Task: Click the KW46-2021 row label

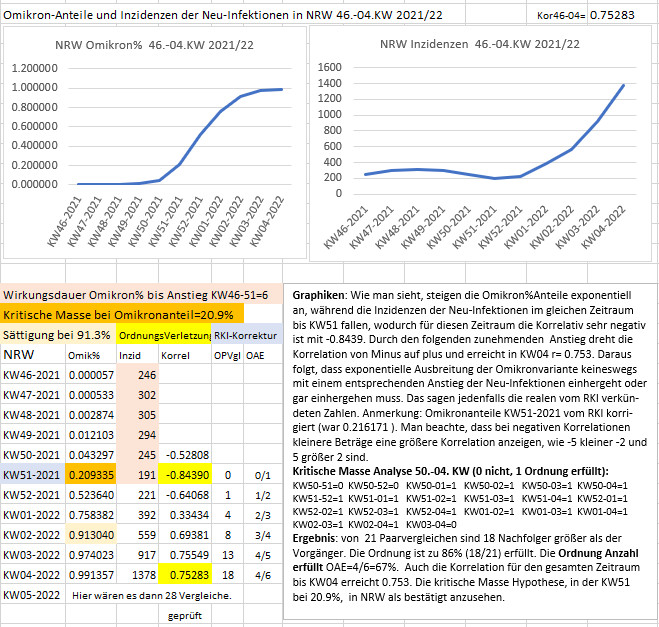Action: (33, 375)
